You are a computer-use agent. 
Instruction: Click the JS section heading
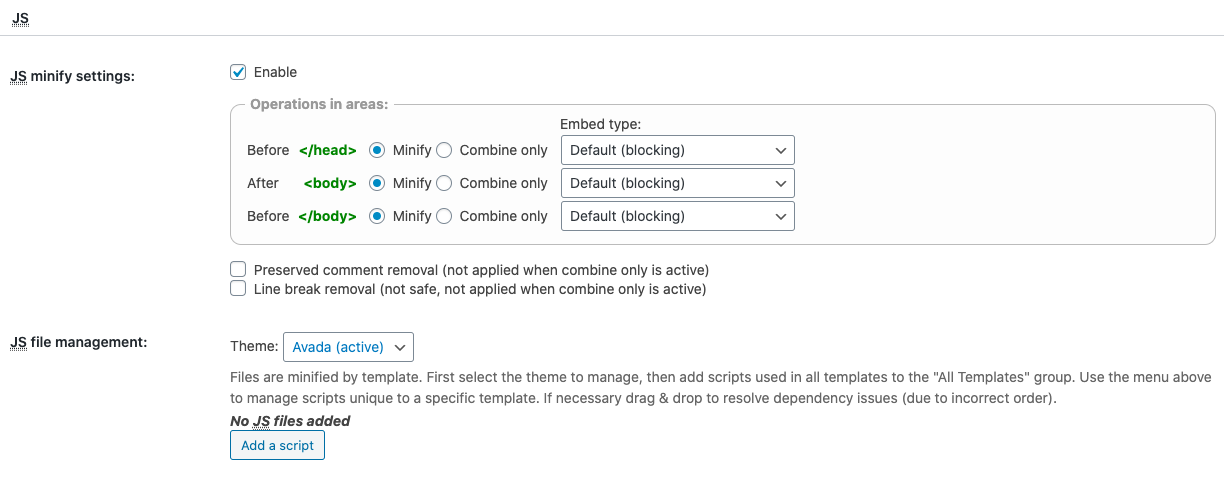click(x=20, y=18)
